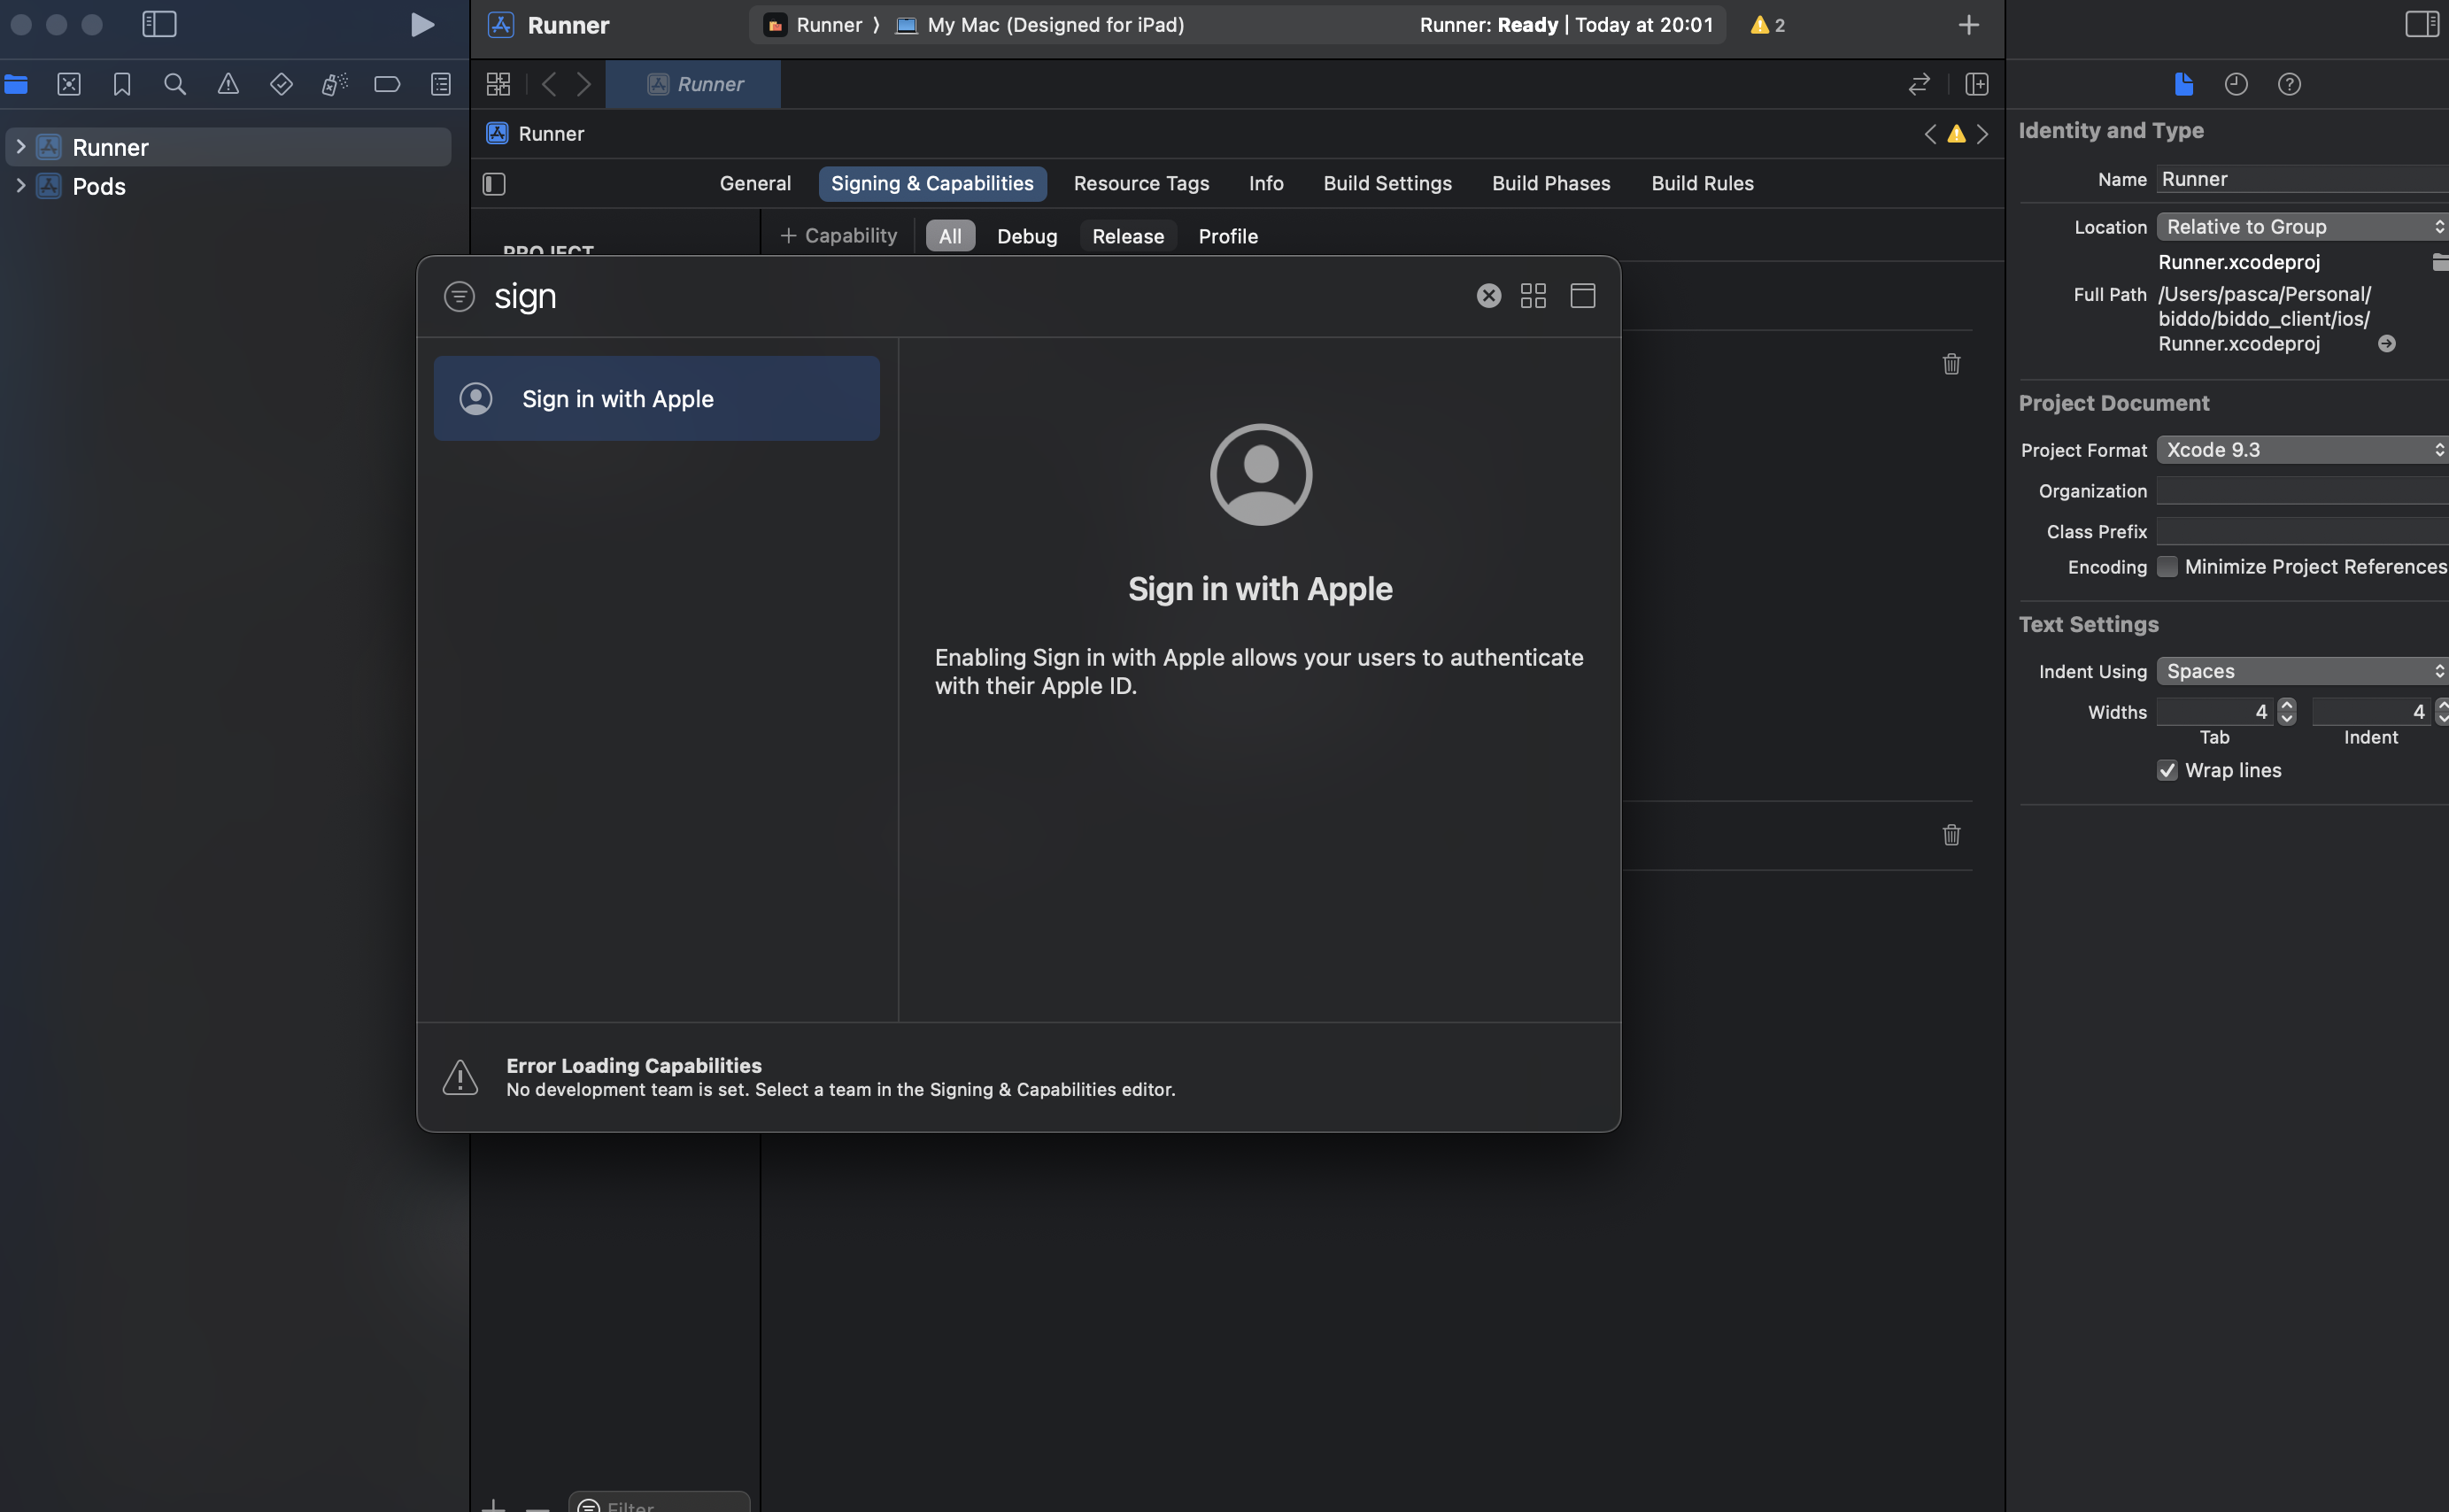Open the Project navigator folder icon
Viewport: 2449px width, 1512px height.
[x=16, y=84]
